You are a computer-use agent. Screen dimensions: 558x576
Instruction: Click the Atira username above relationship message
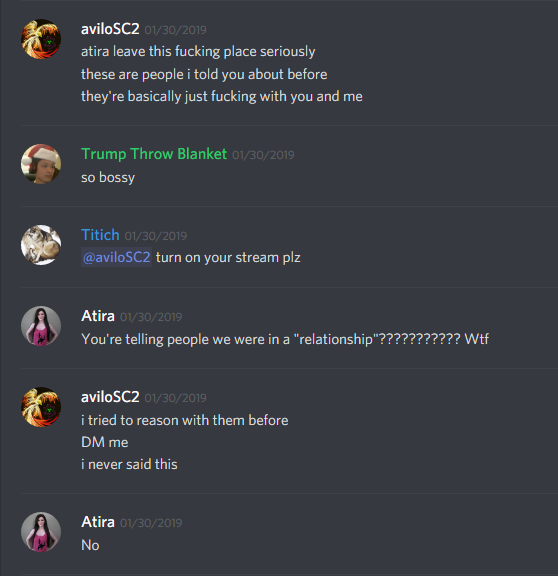[98, 316]
